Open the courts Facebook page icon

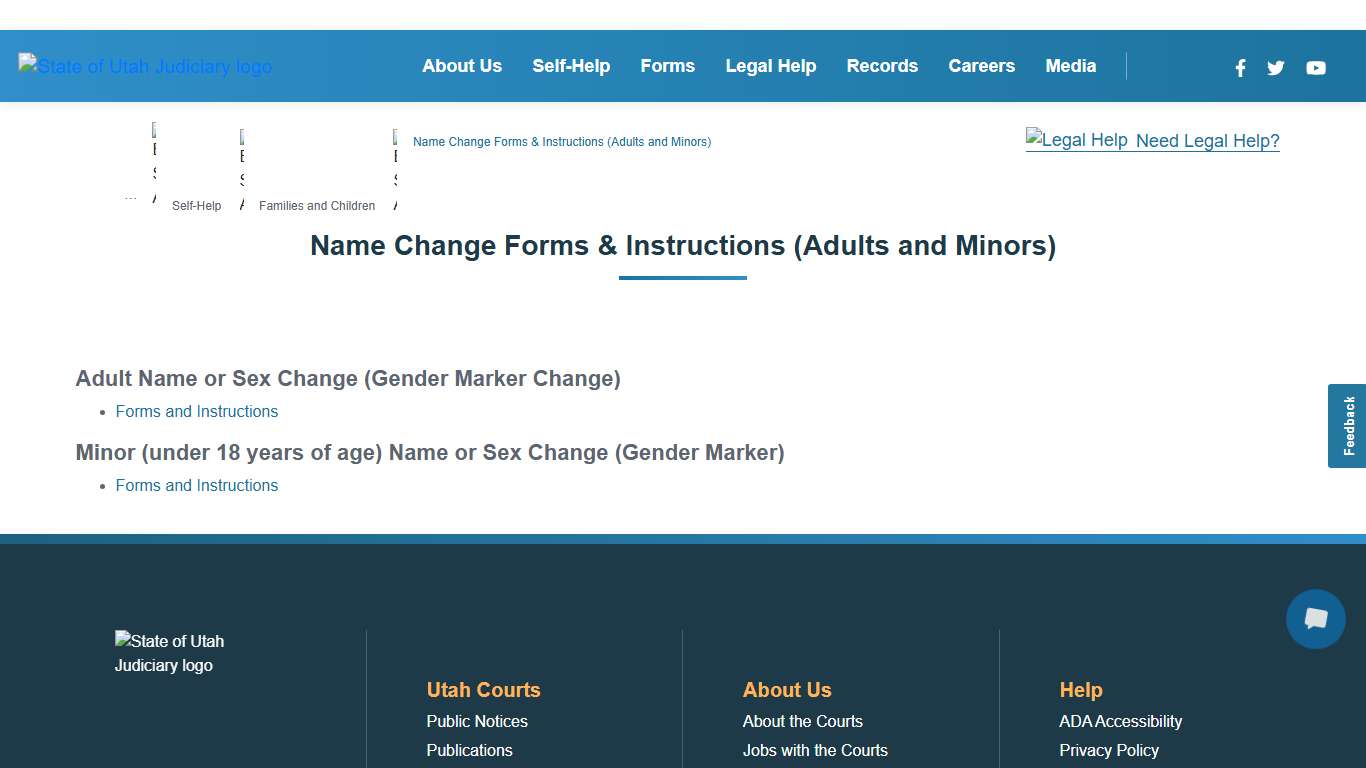[x=1240, y=68]
